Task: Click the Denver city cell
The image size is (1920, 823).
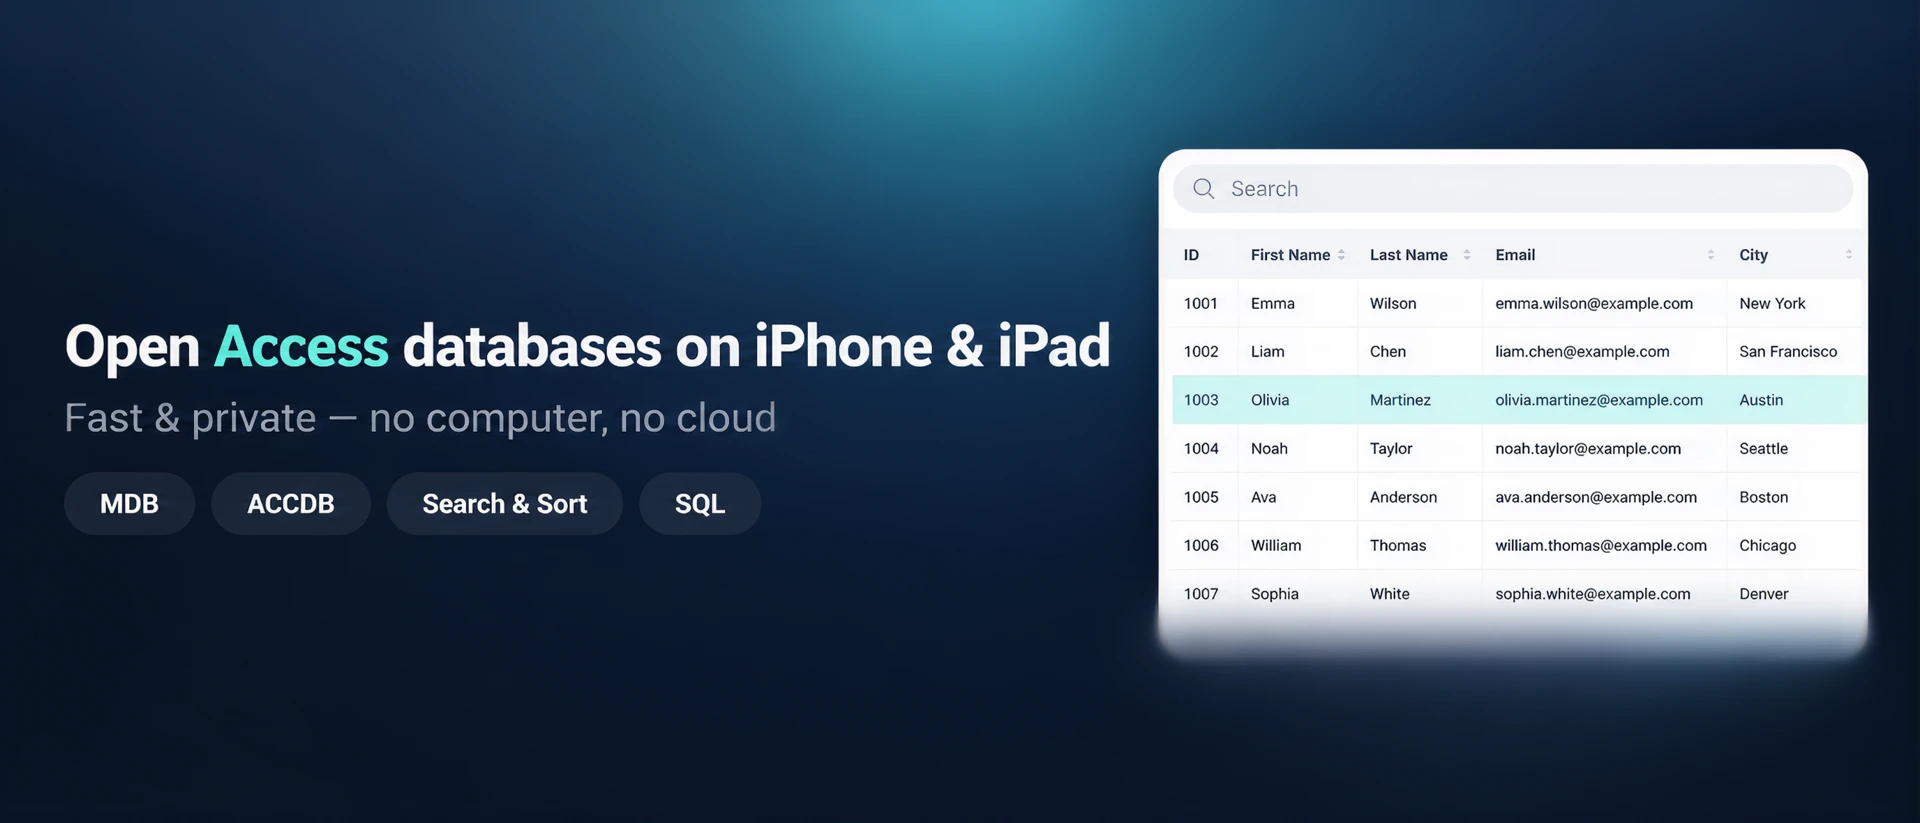Action: tap(1763, 594)
